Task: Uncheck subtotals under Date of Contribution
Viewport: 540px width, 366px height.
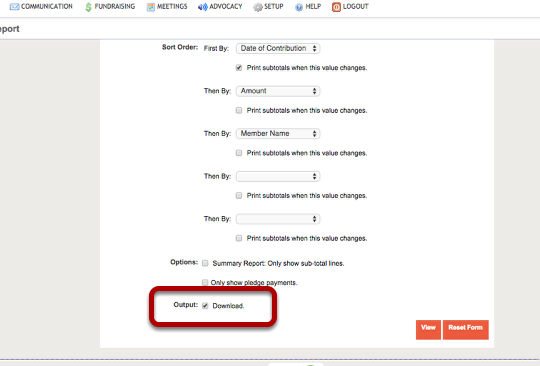Action: (239, 68)
